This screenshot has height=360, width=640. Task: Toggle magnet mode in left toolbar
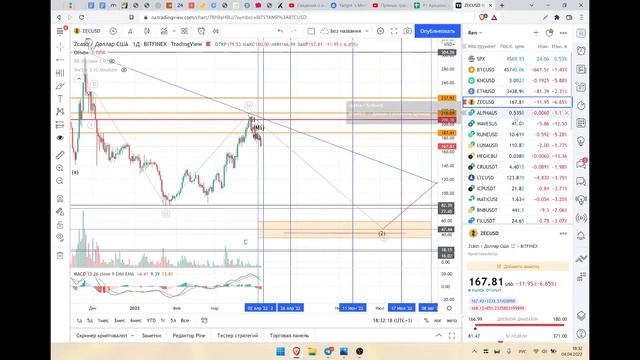60,199
